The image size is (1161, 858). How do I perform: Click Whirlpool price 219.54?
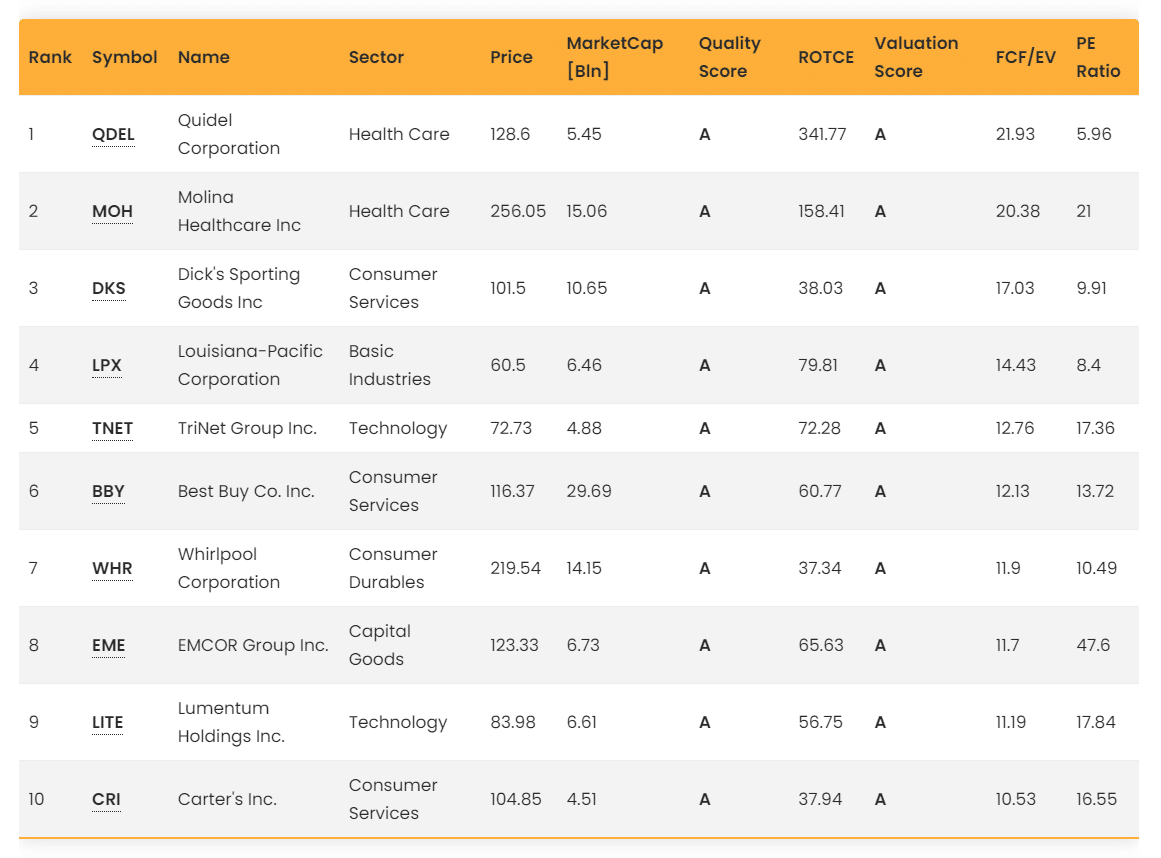[x=515, y=568]
